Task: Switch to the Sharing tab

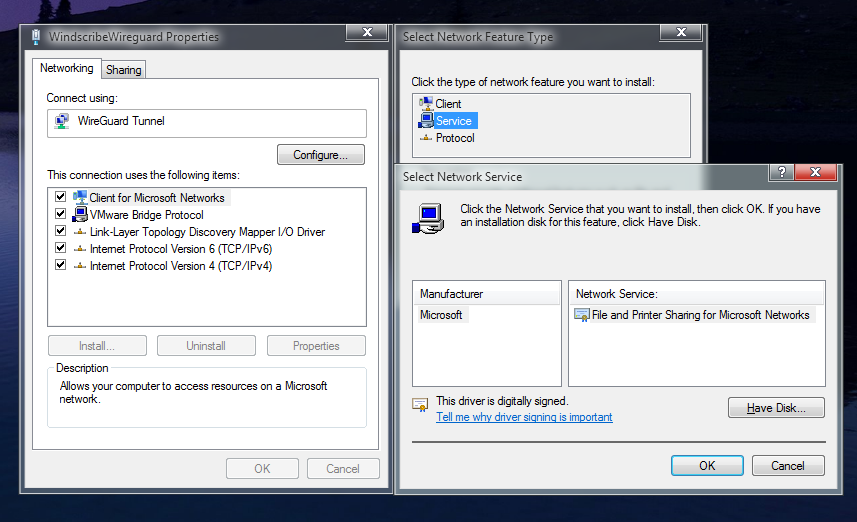Action: pyautogui.click(x=124, y=70)
